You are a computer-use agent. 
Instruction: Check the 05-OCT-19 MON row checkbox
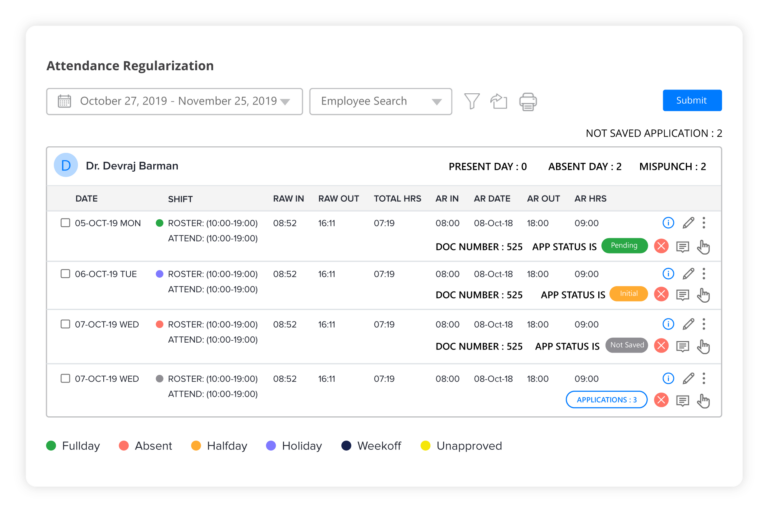pyautogui.click(x=65, y=223)
